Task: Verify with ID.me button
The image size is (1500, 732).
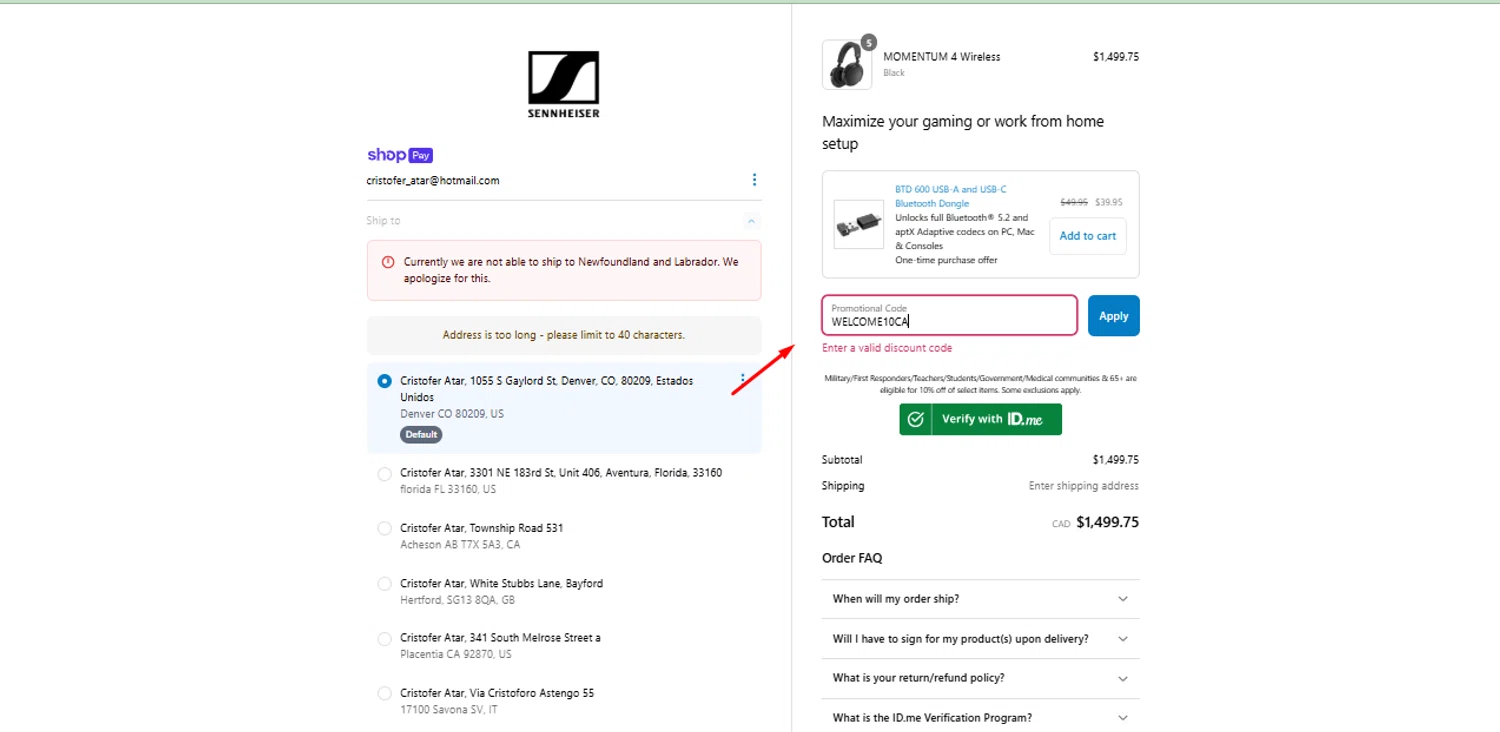Action: pos(980,419)
